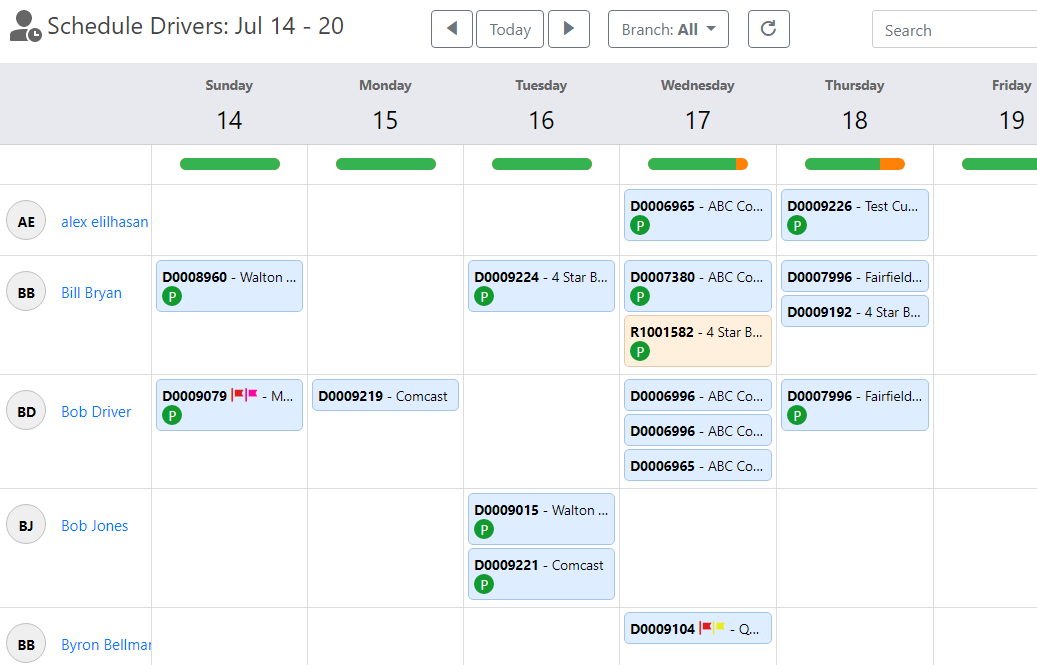Click the previous week arrow button
Screen dimensions: 1037x665
(452, 29)
